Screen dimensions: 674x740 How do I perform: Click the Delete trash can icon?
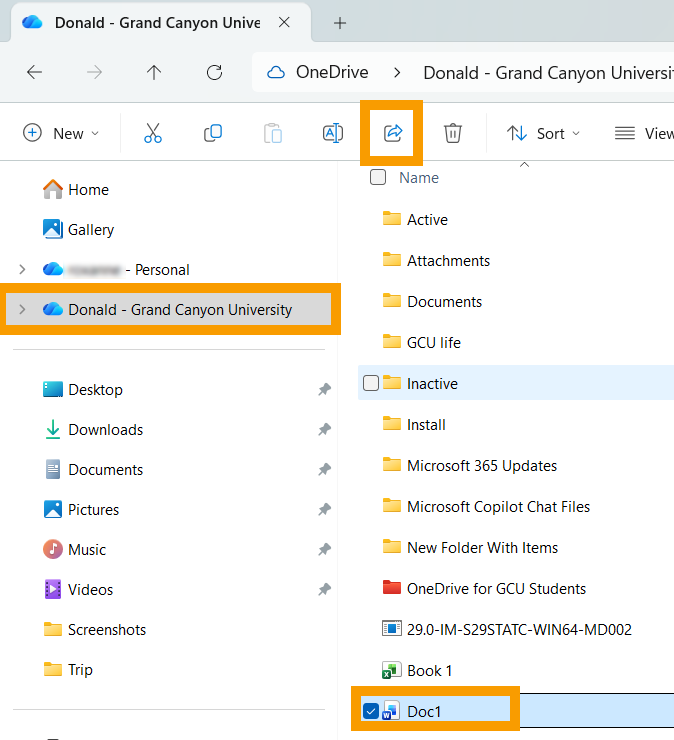click(x=453, y=133)
